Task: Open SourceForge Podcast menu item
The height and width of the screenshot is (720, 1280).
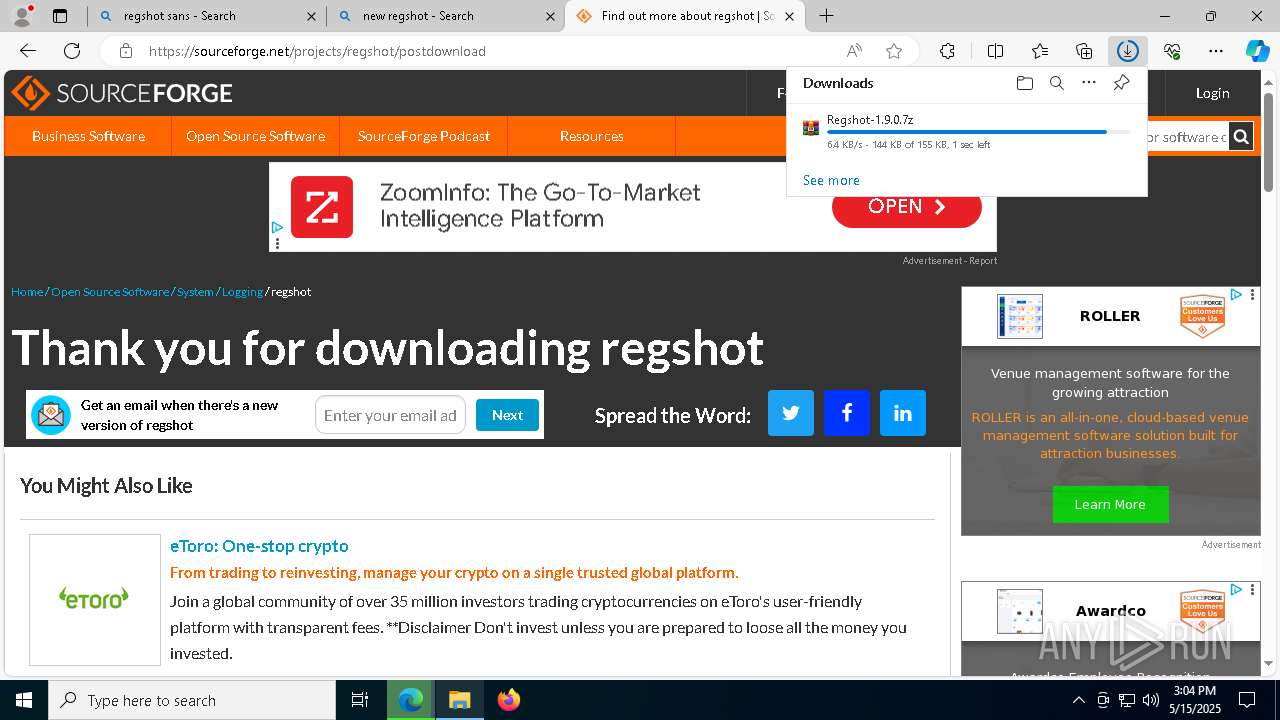Action: (x=424, y=136)
